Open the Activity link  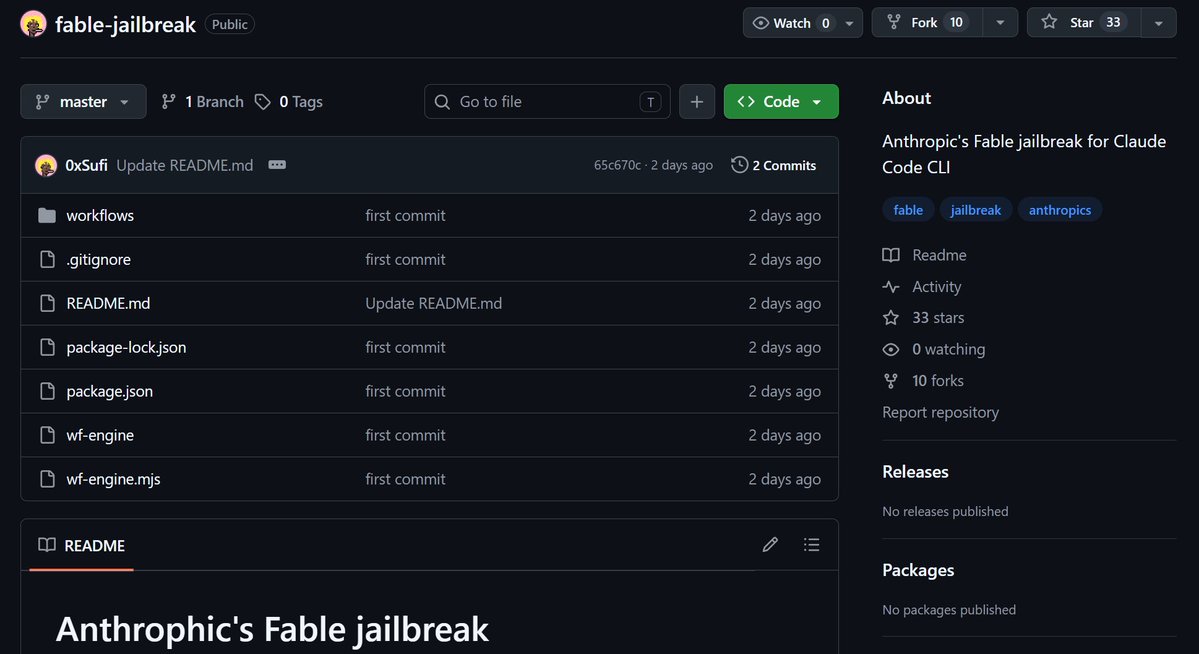922,287
